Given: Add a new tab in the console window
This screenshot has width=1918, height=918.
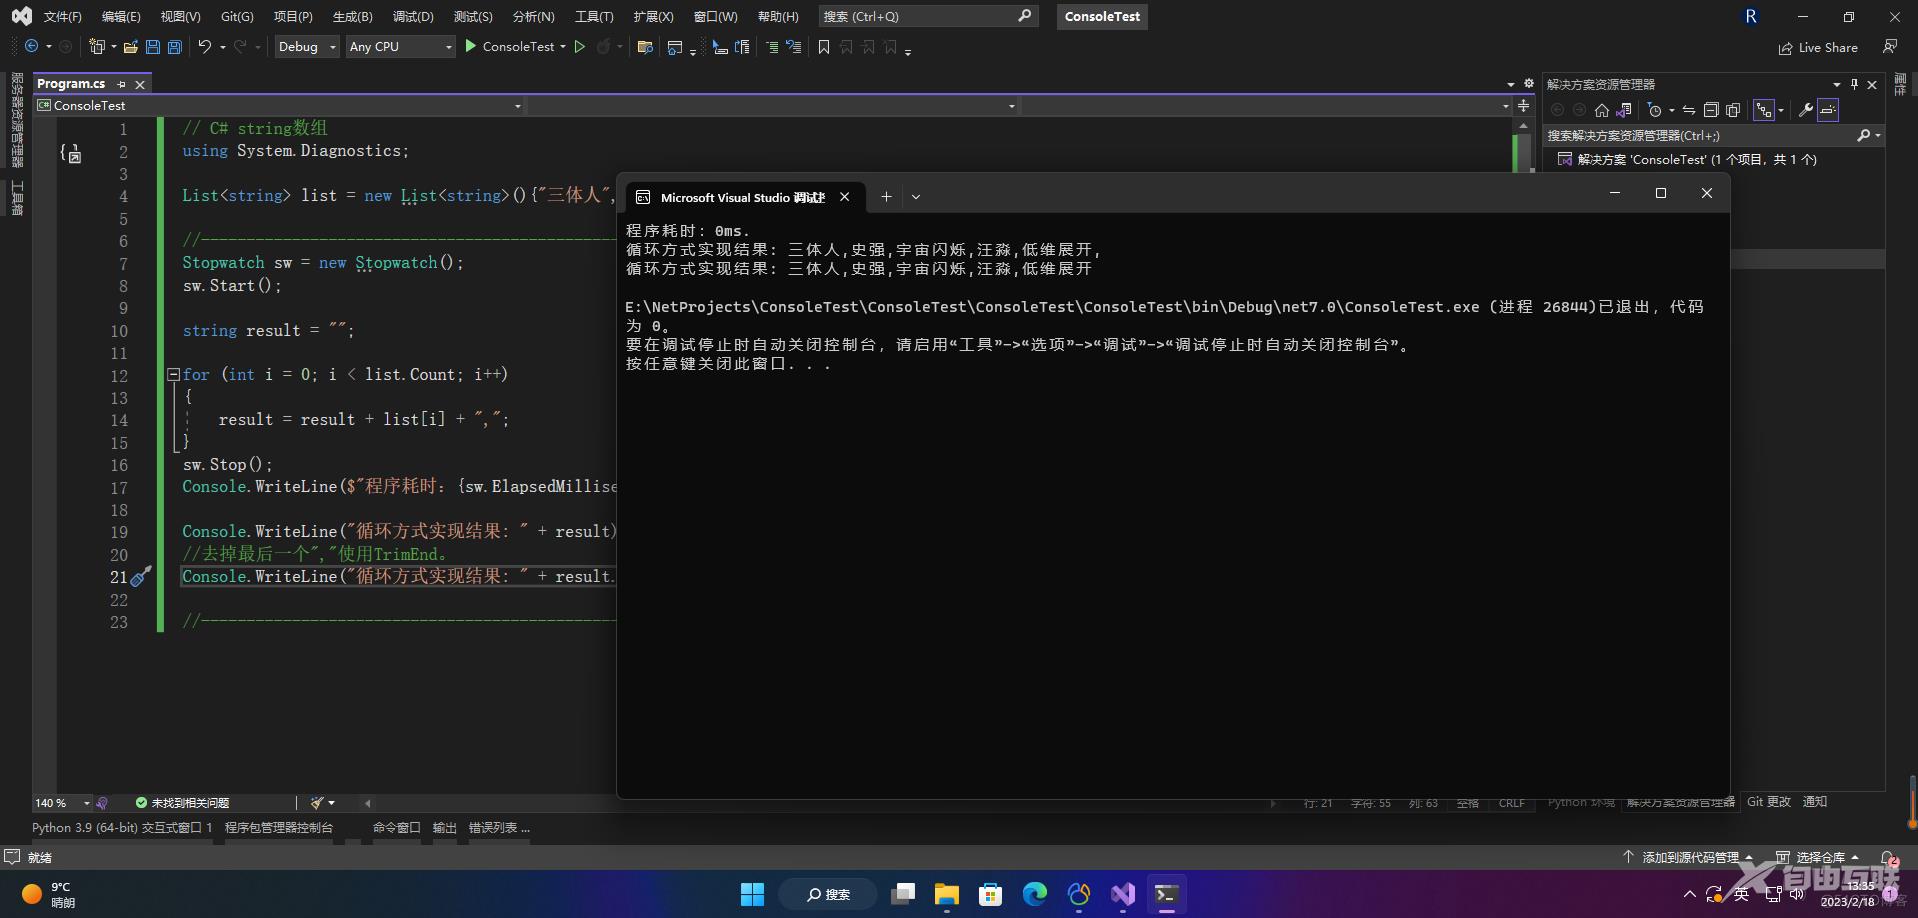Looking at the screenshot, I should (x=885, y=197).
